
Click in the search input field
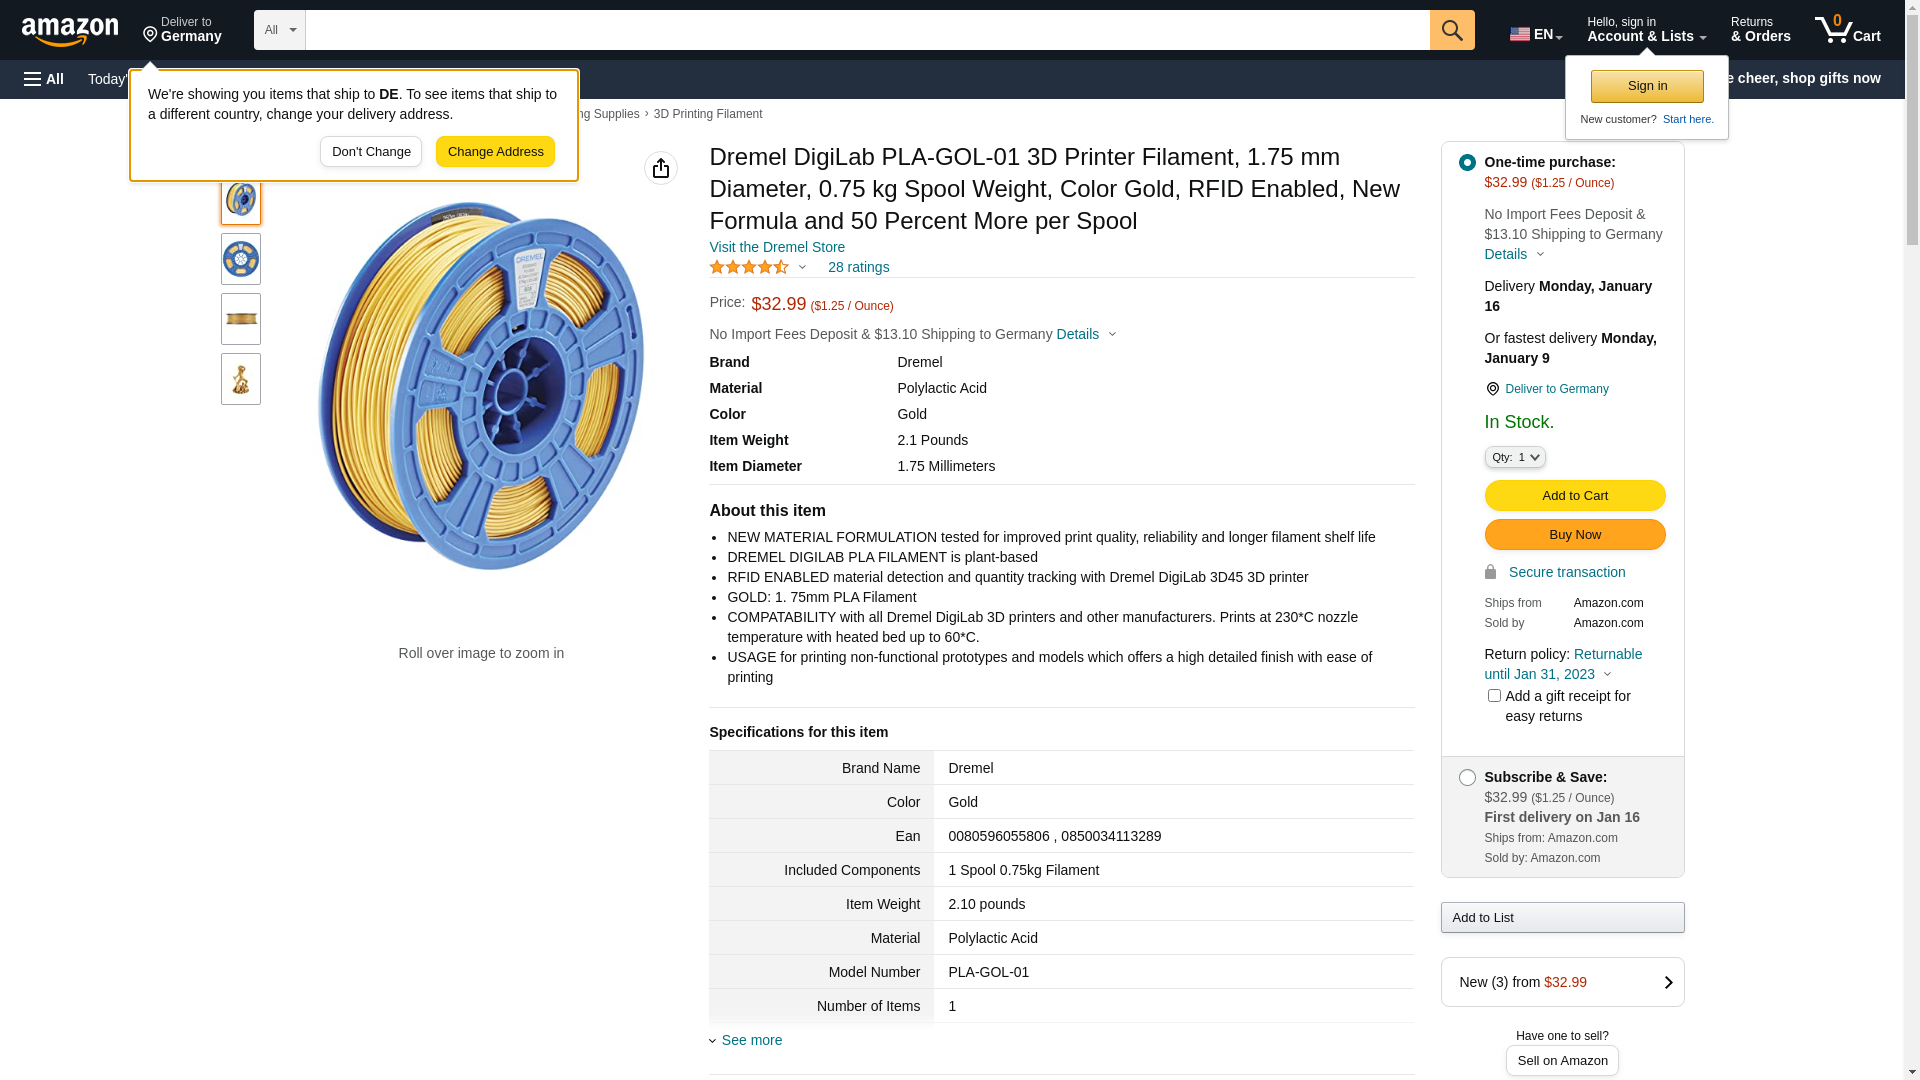tap(866, 30)
